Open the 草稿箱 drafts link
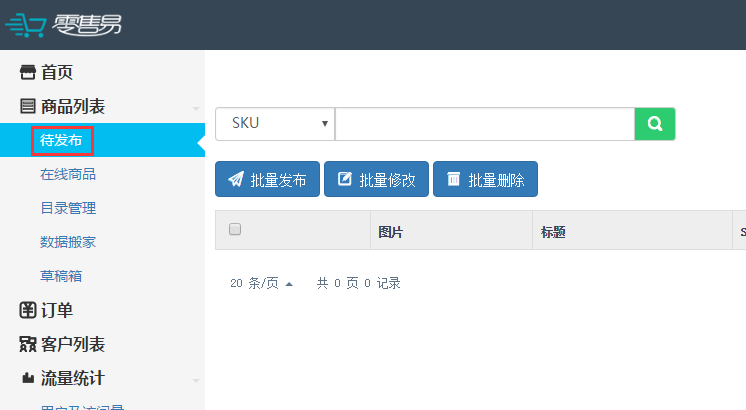Image resolution: width=746 pixels, height=410 pixels. coord(61,276)
